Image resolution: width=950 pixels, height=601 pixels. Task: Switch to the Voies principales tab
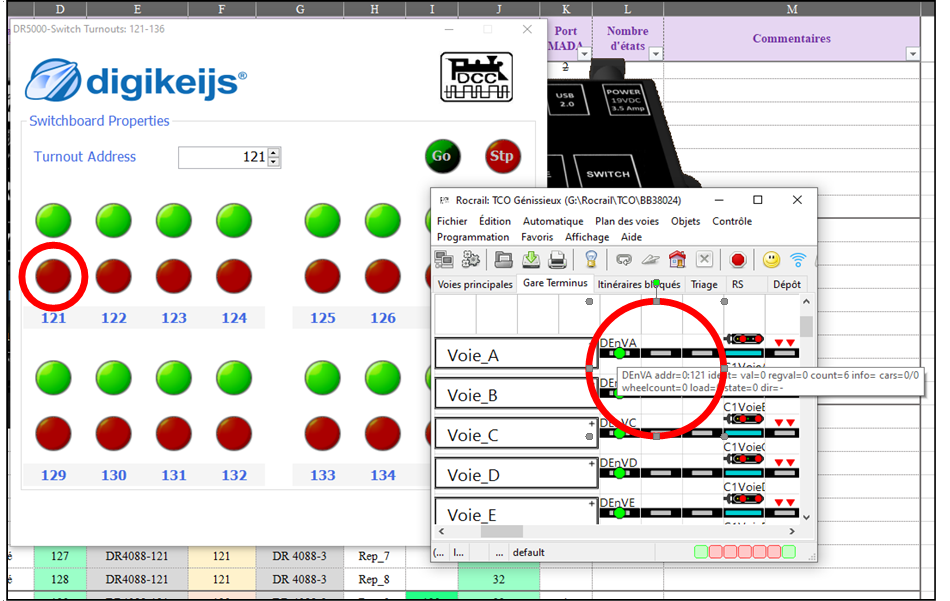[x=475, y=284]
